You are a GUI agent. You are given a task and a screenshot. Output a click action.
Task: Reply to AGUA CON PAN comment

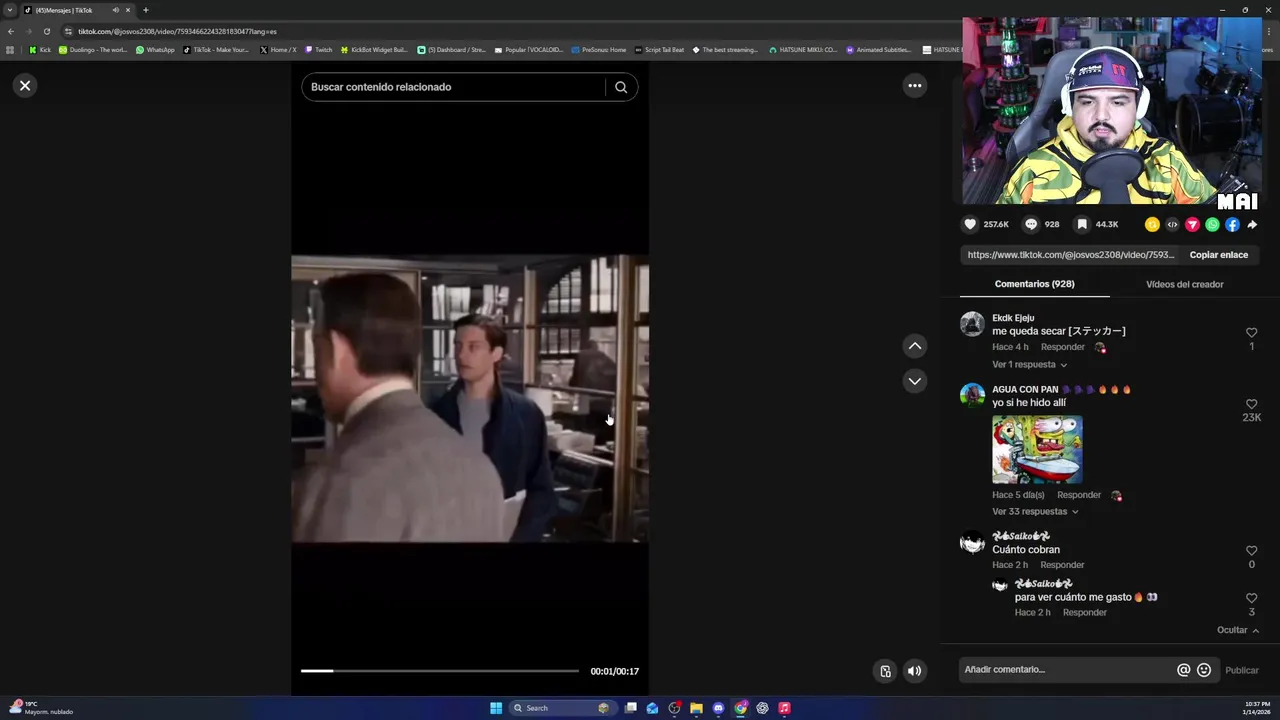click(1078, 495)
